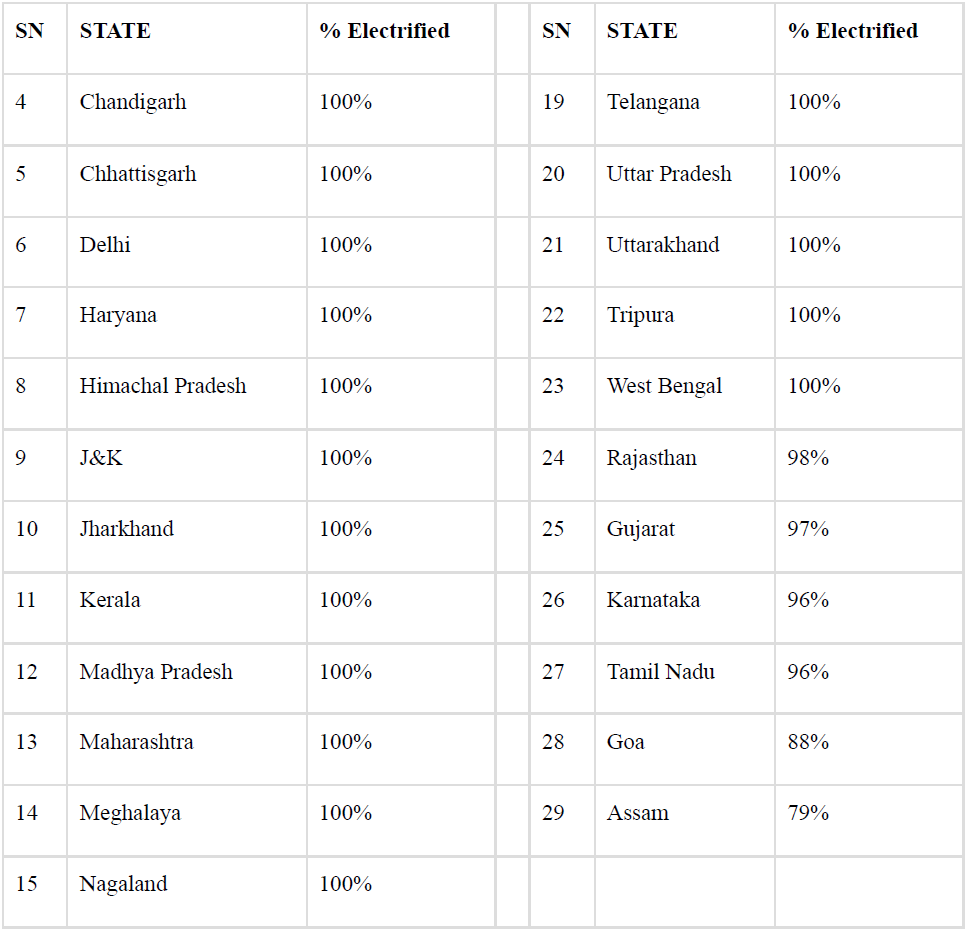Select the Madhya Pradesh cell
This screenshot has width=971, height=940.
coord(156,672)
